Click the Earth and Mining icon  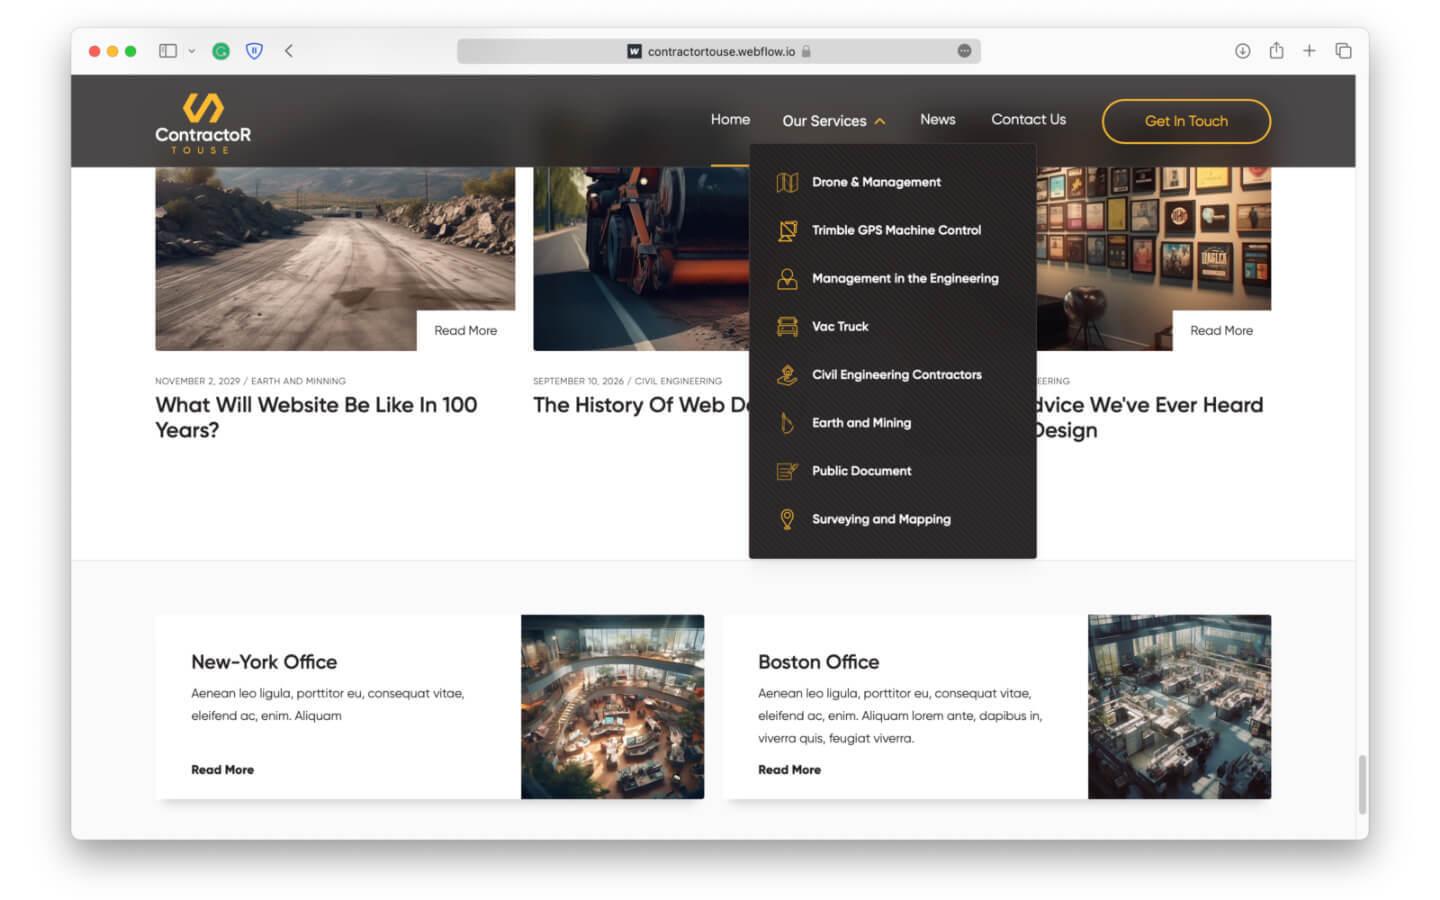click(787, 422)
